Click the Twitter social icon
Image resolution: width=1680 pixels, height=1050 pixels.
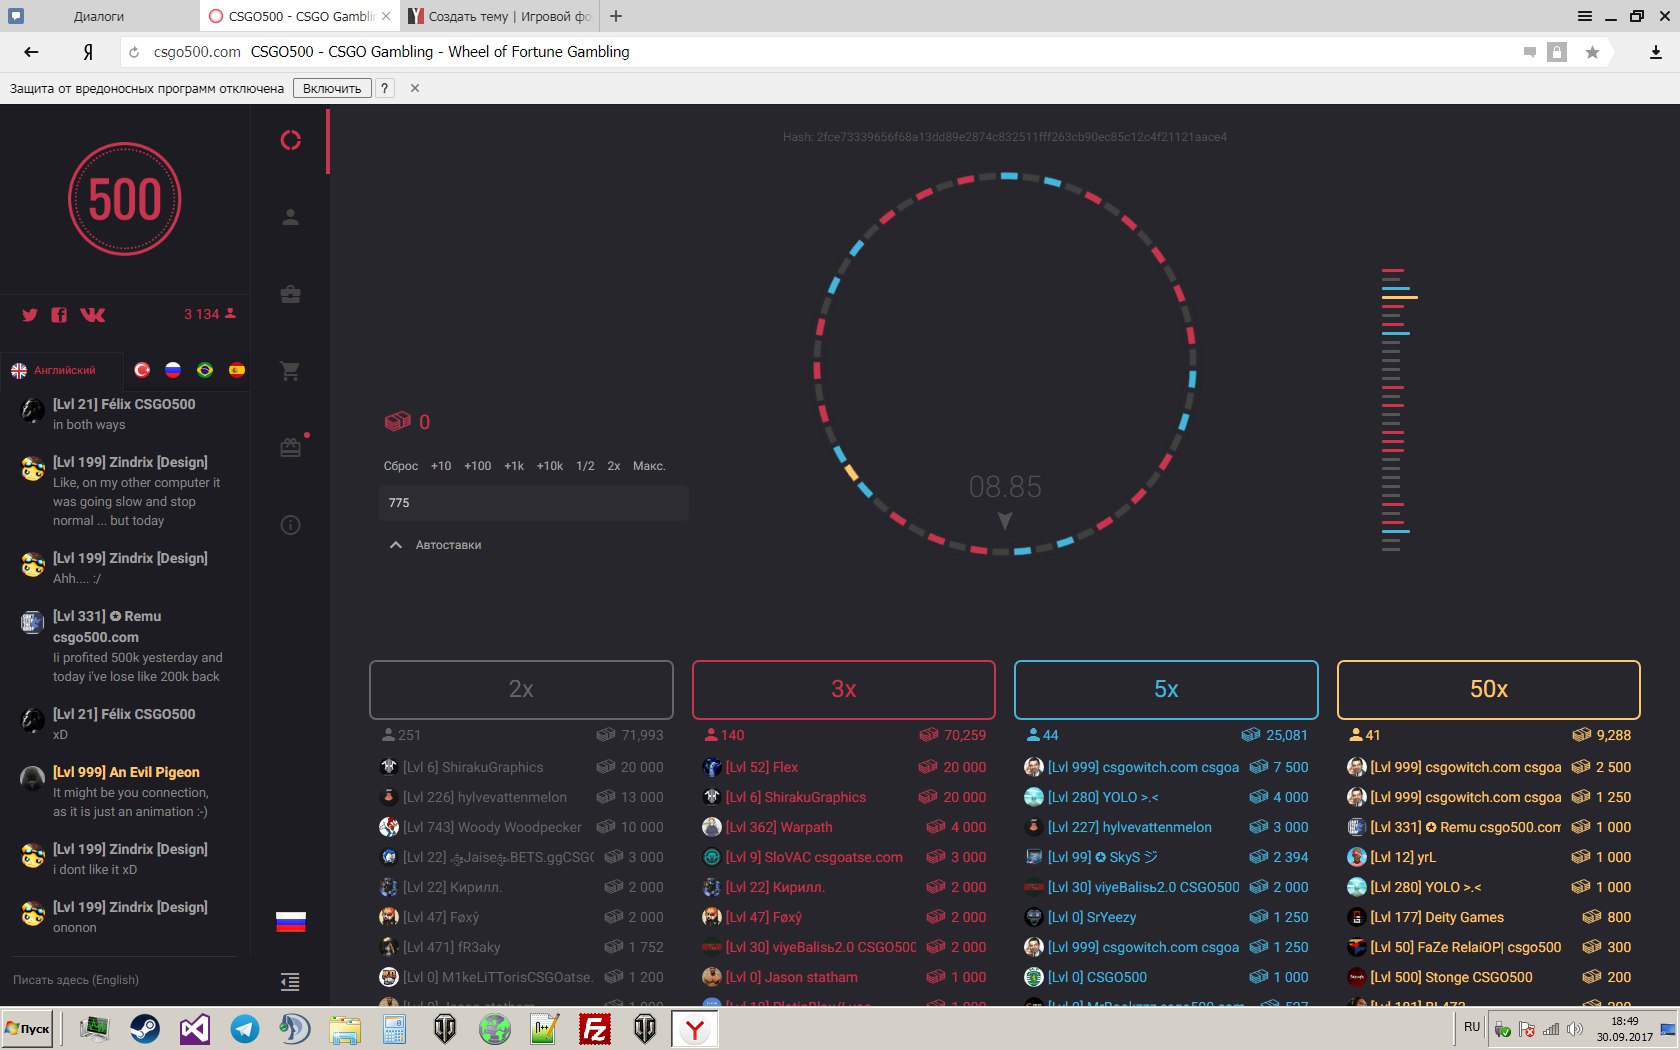point(30,315)
